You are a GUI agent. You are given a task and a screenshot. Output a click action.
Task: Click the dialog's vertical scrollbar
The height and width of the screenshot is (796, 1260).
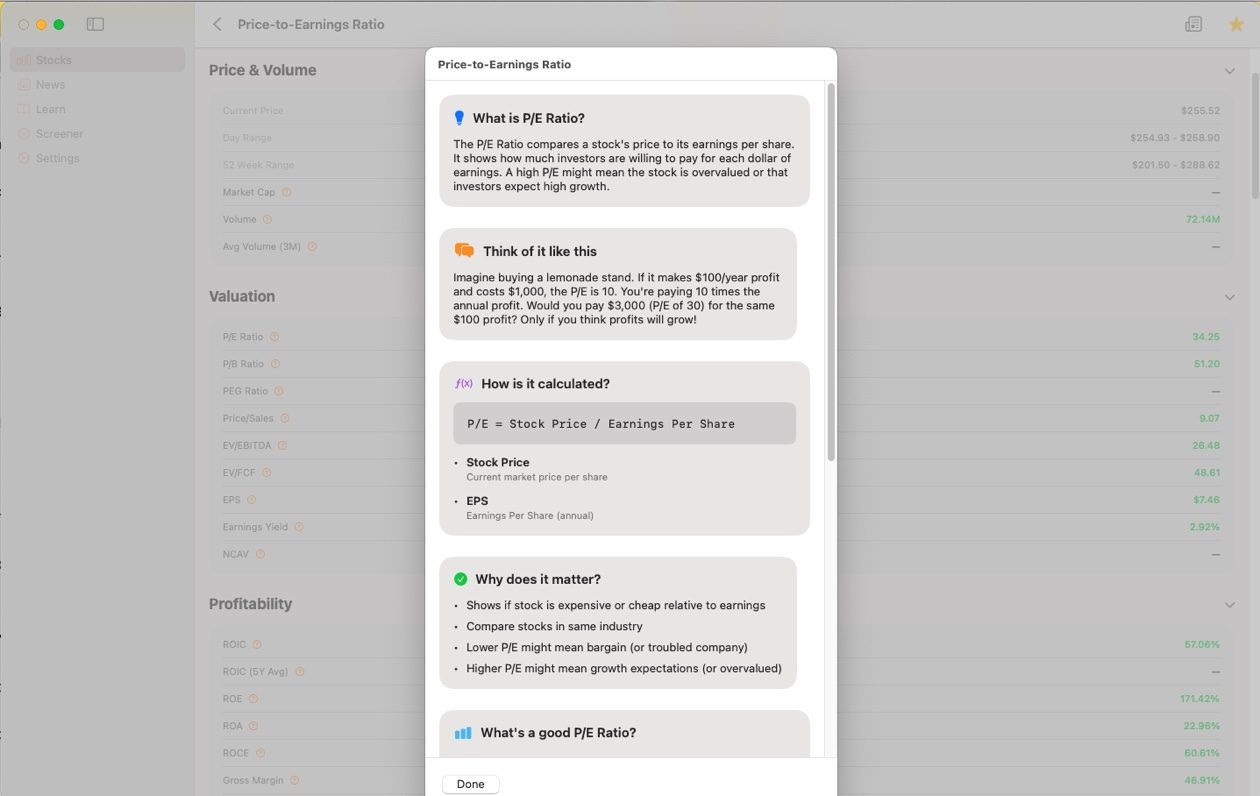tap(830, 272)
